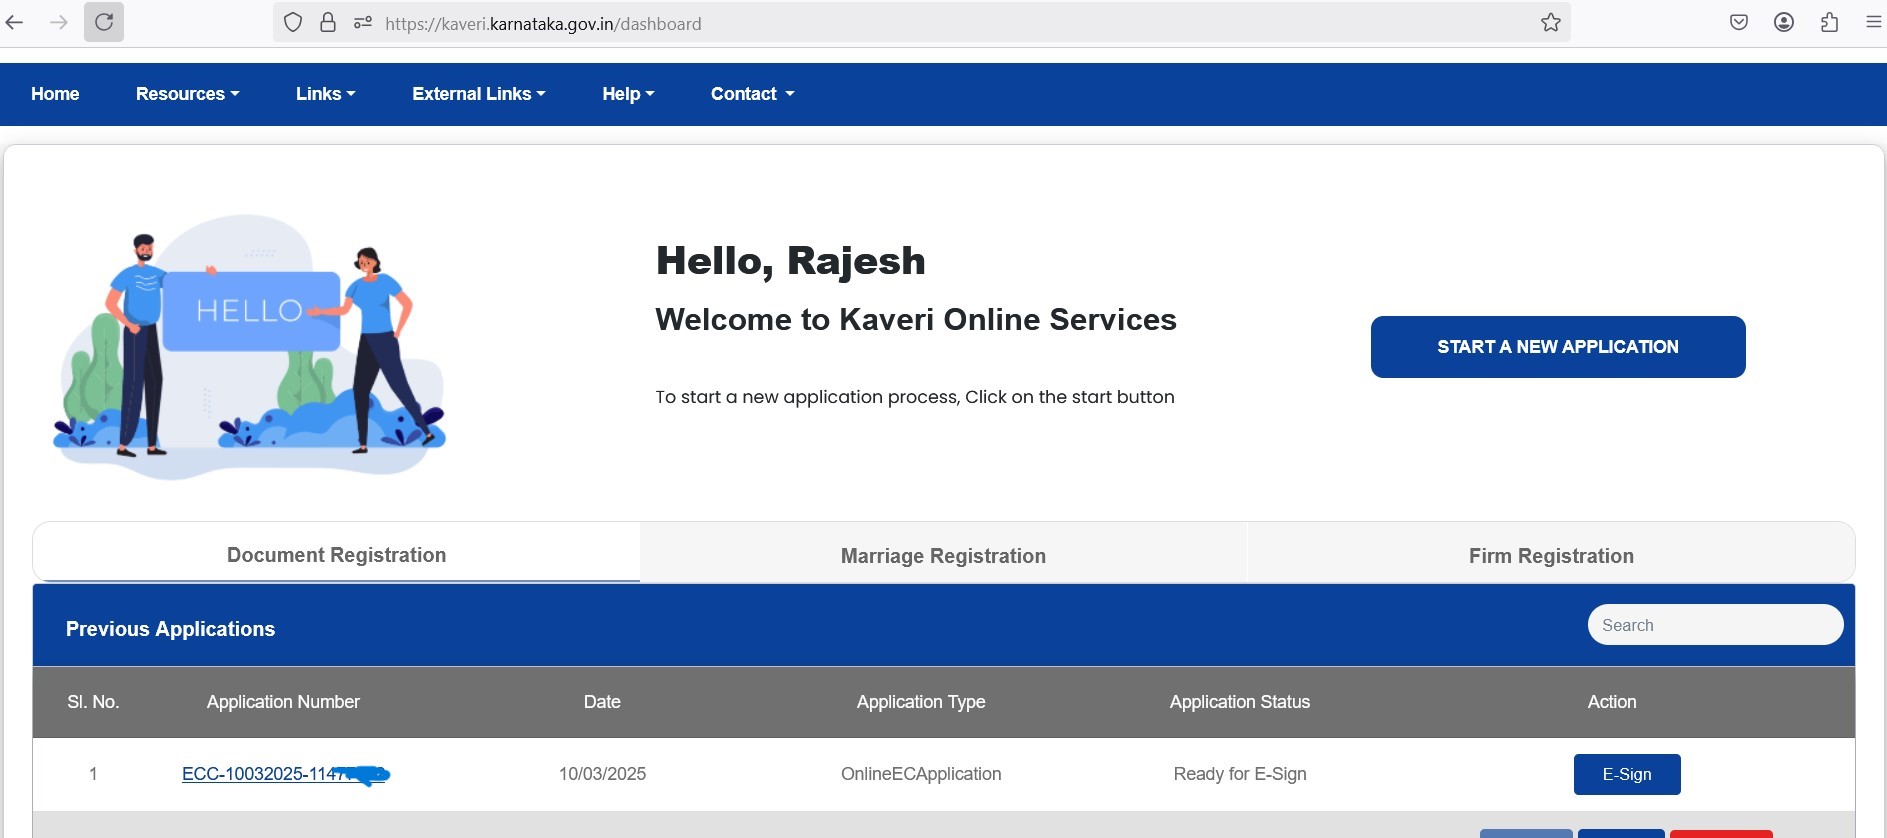The width and height of the screenshot is (1887, 838).
Task: Click Start a New Application button
Action: coord(1558,347)
